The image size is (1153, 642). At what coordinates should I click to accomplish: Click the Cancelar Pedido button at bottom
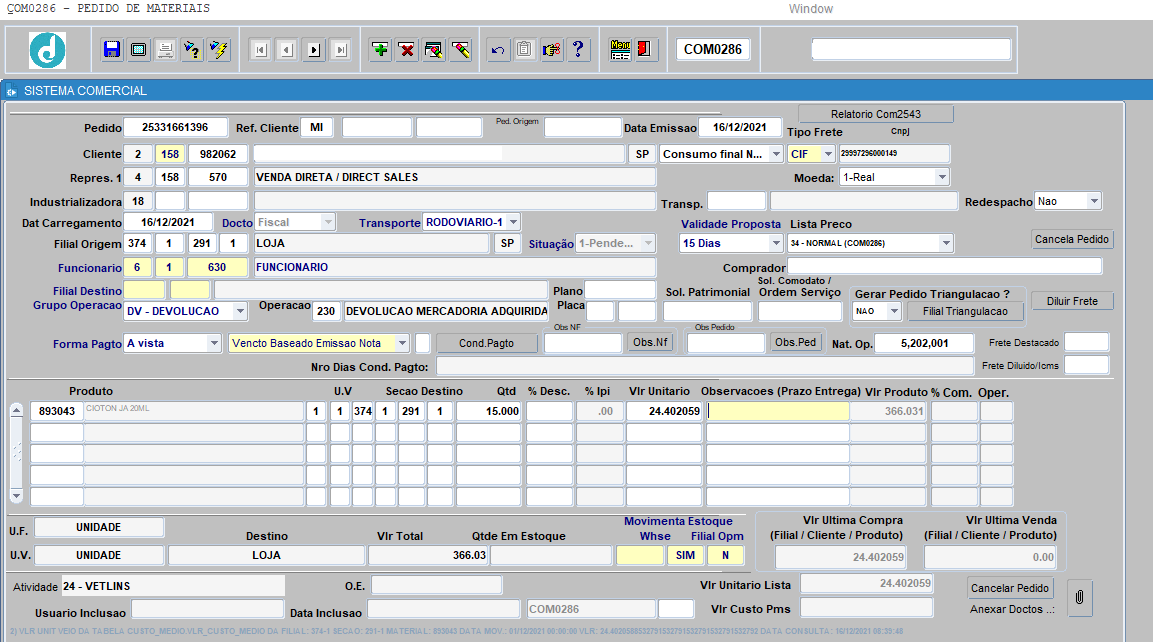tap(1010, 588)
